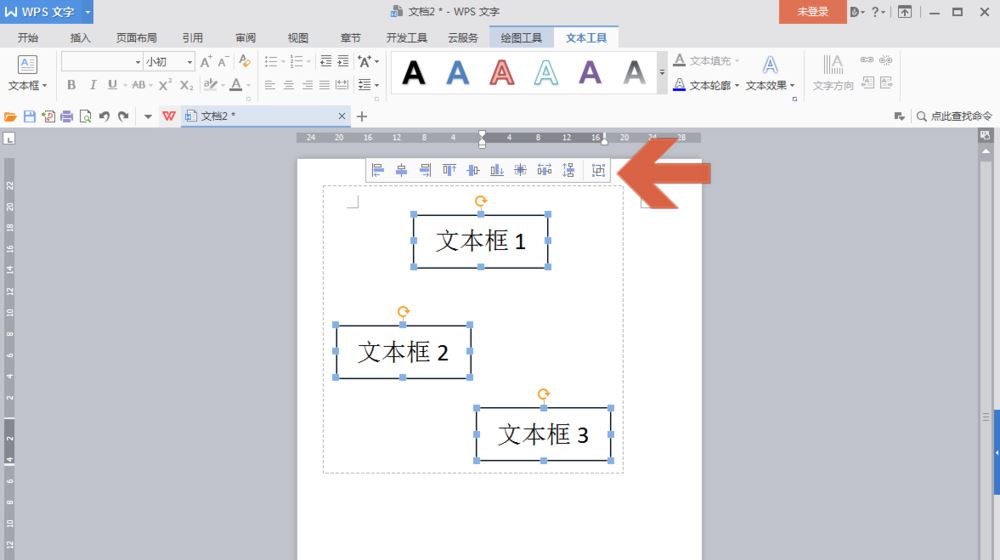Image resolution: width=1000 pixels, height=560 pixels.
Task: Click the Undo arrow icon
Action: 104,116
